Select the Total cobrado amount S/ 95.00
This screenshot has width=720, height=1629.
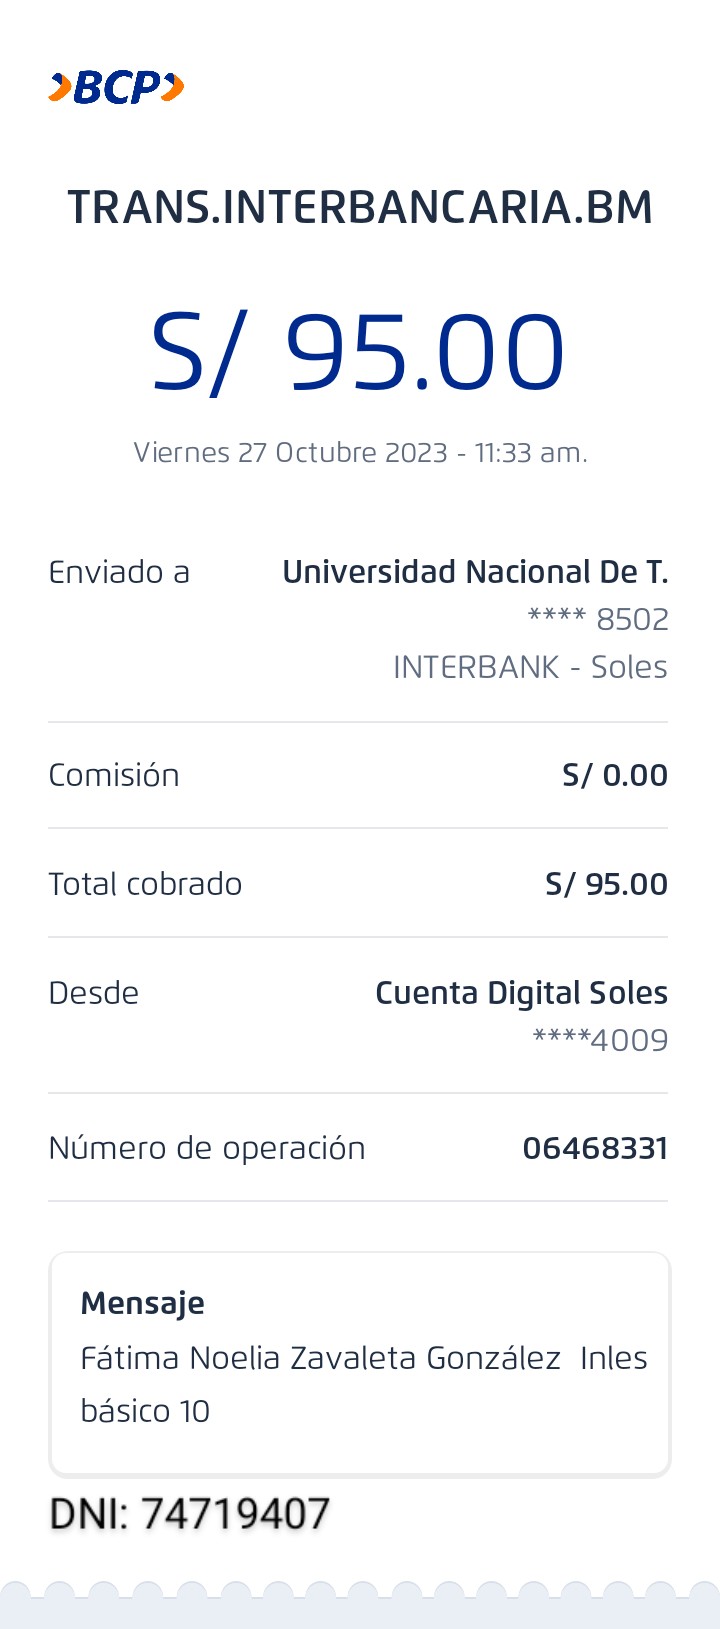[x=606, y=884]
